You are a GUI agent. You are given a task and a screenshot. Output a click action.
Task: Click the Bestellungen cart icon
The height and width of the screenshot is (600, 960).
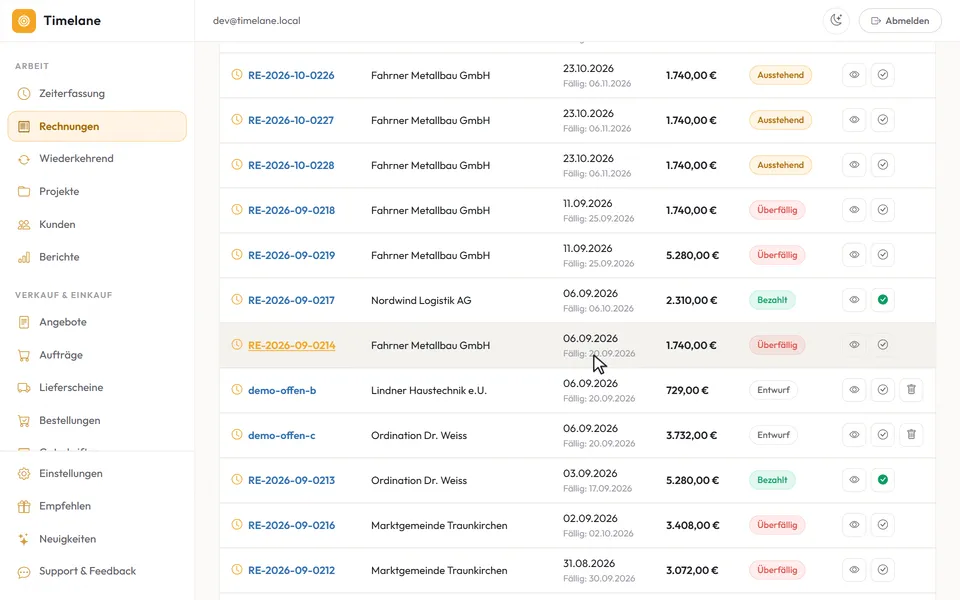tap(24, 421)
